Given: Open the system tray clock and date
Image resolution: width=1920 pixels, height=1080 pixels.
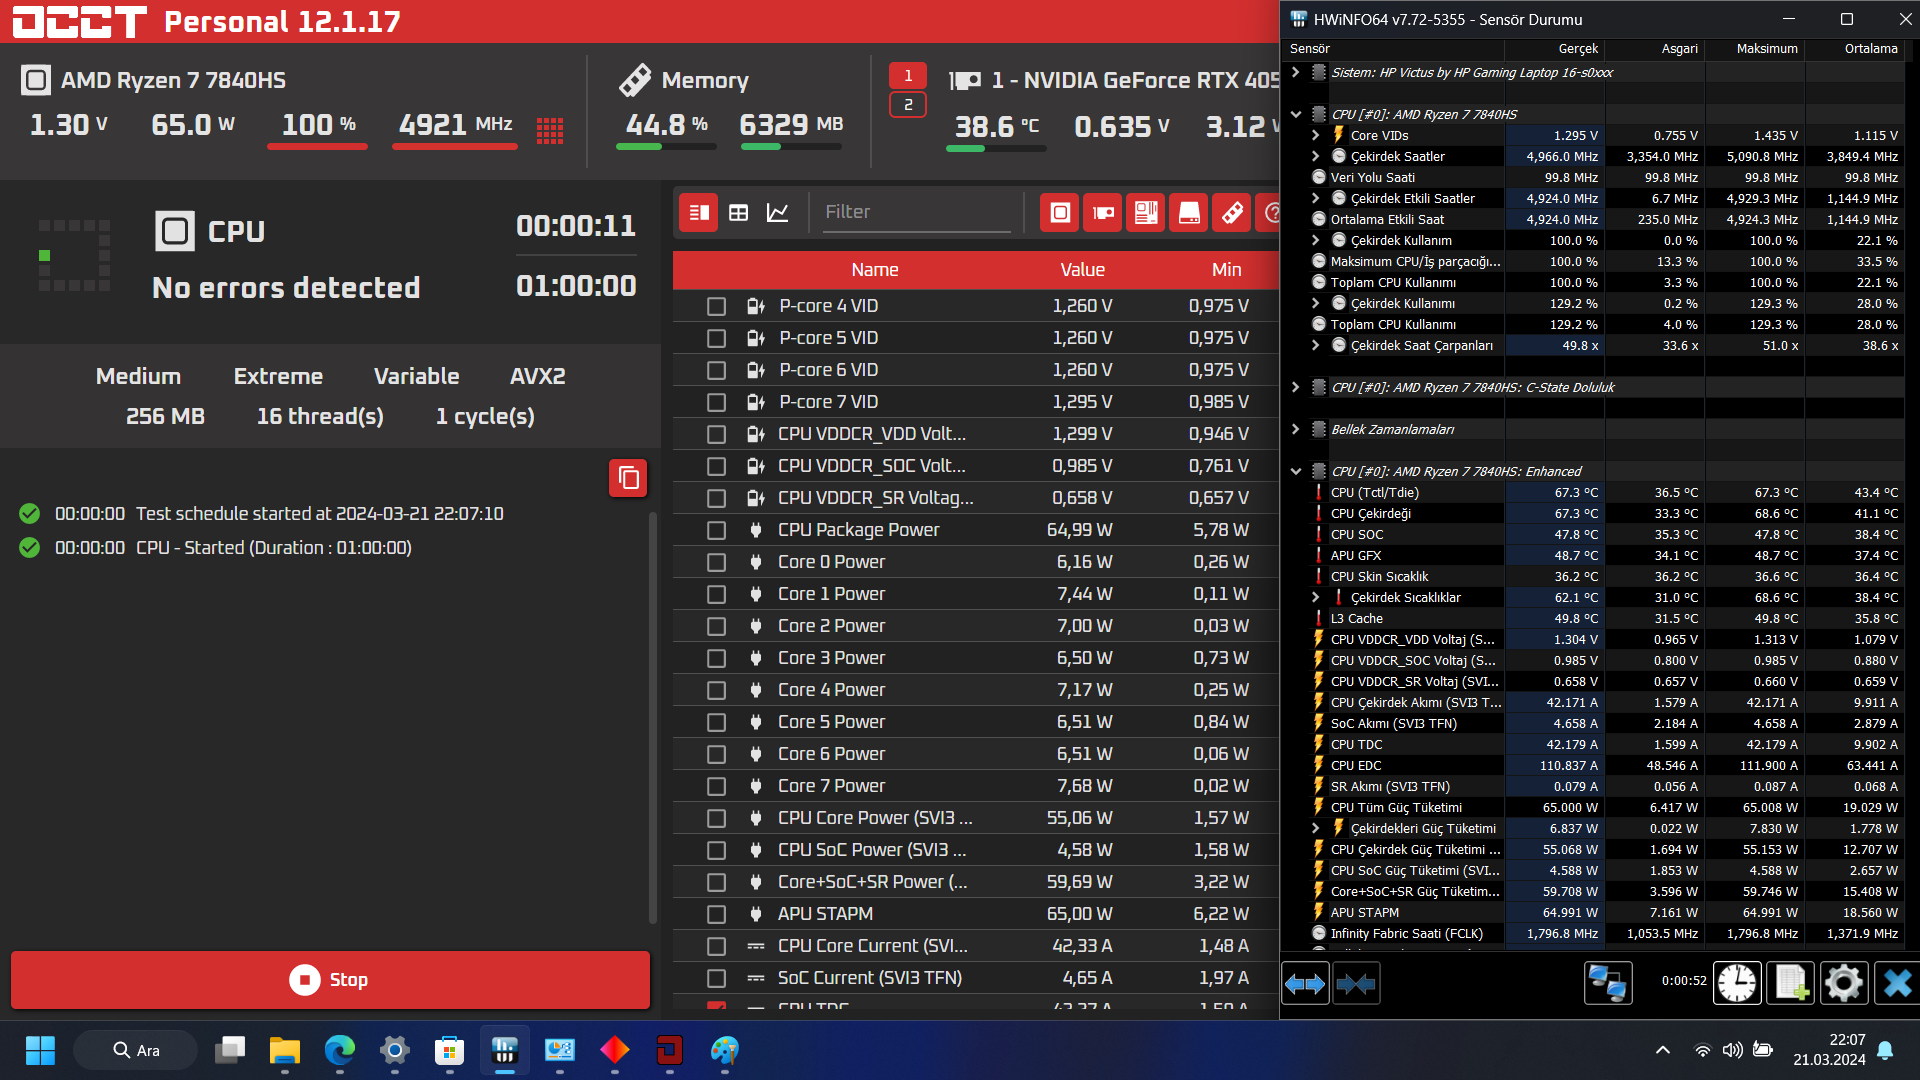Looking at the screenshot, I should pos(1829,1050).
